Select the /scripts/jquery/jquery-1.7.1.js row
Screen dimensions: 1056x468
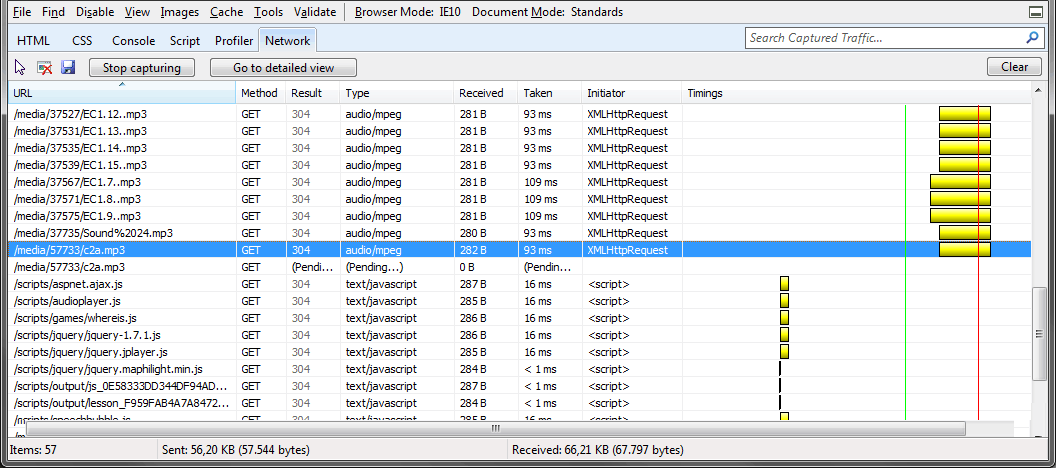click(519, 335)
